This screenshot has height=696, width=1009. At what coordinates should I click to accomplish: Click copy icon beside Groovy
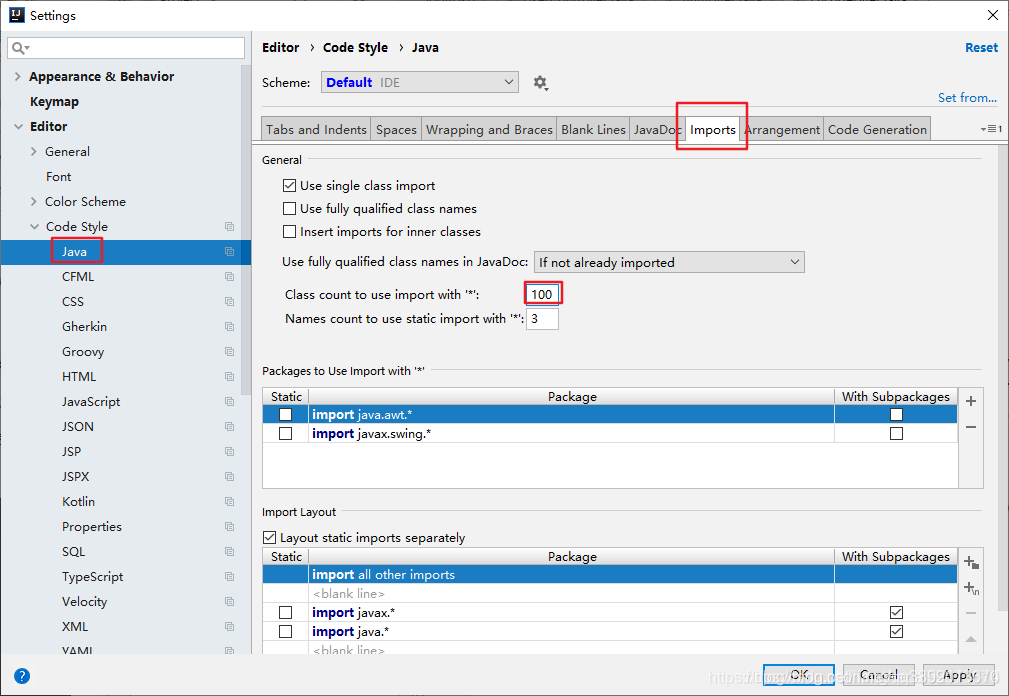(x=229, y=351)
